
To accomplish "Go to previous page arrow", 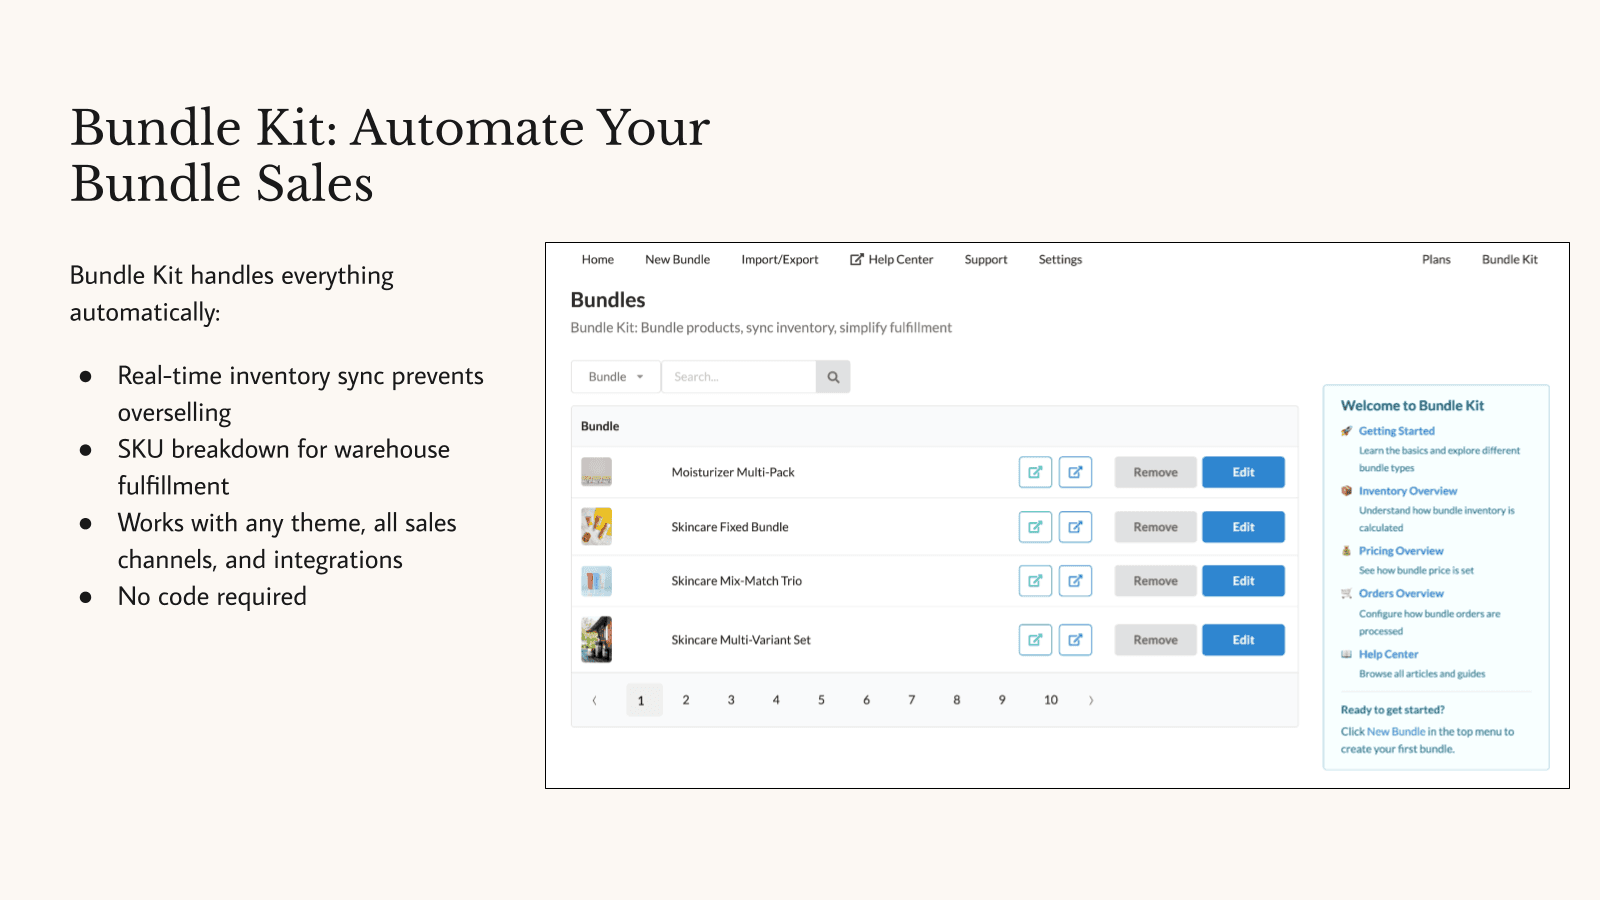I will coord(595,700).
